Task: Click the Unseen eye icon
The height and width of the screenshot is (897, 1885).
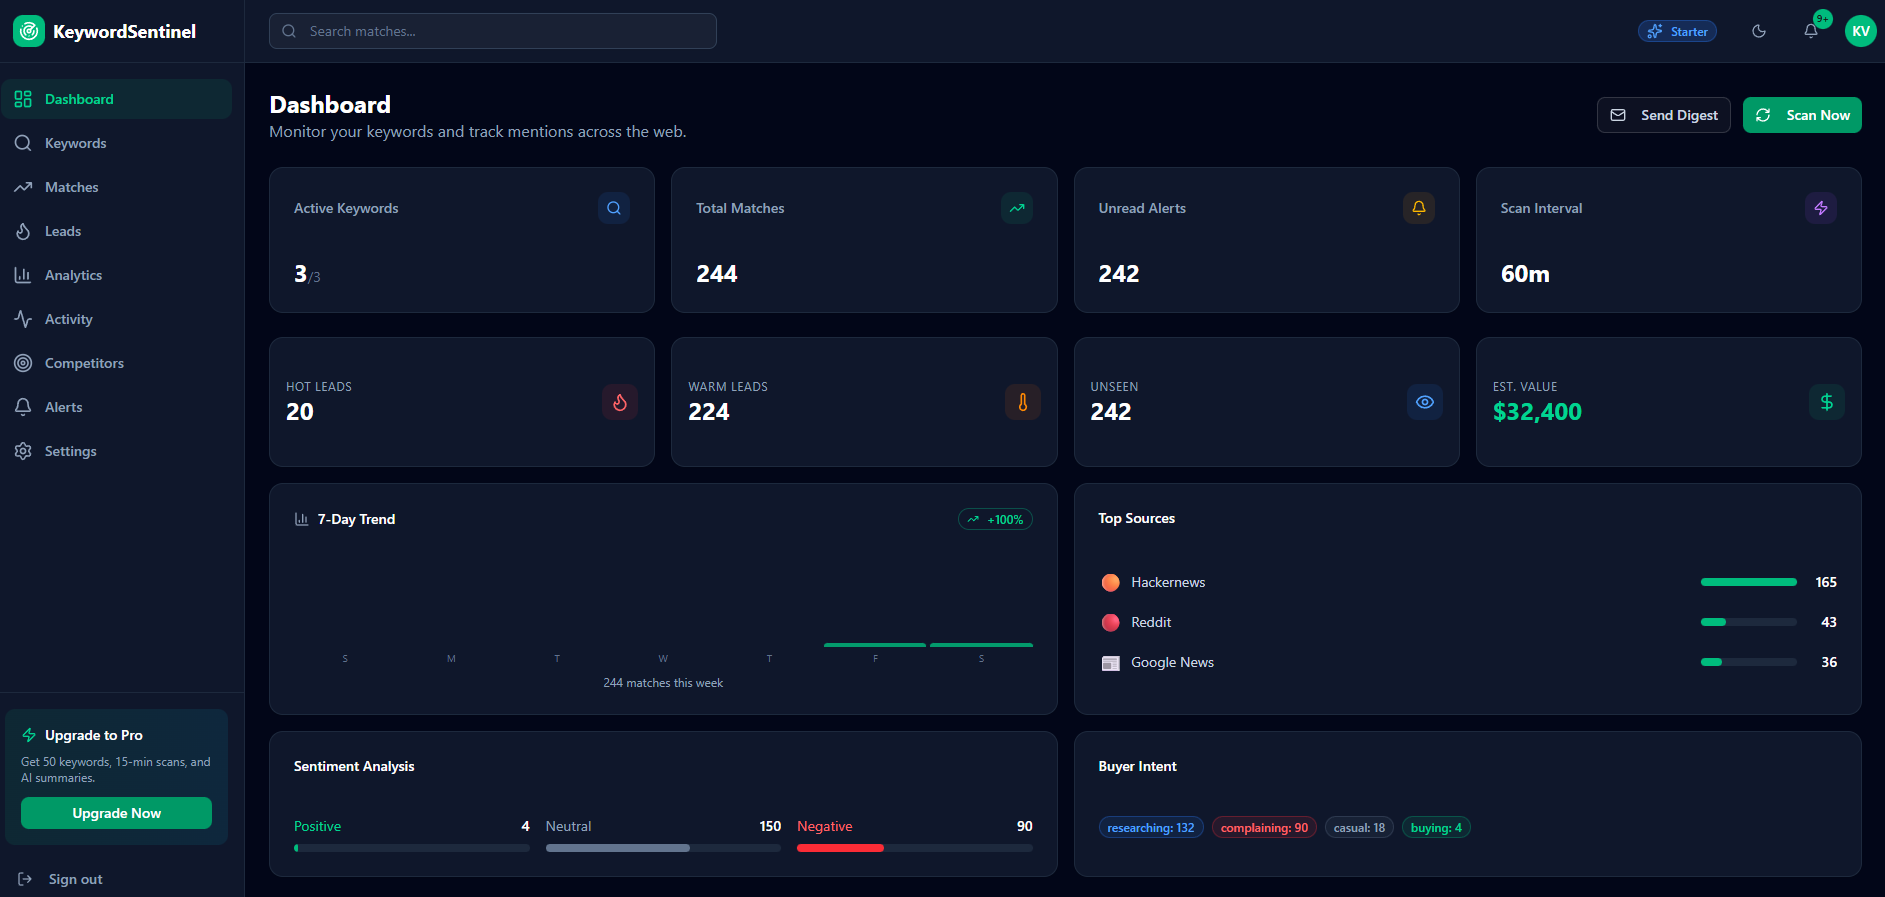Action: (x=1425, y=402)
